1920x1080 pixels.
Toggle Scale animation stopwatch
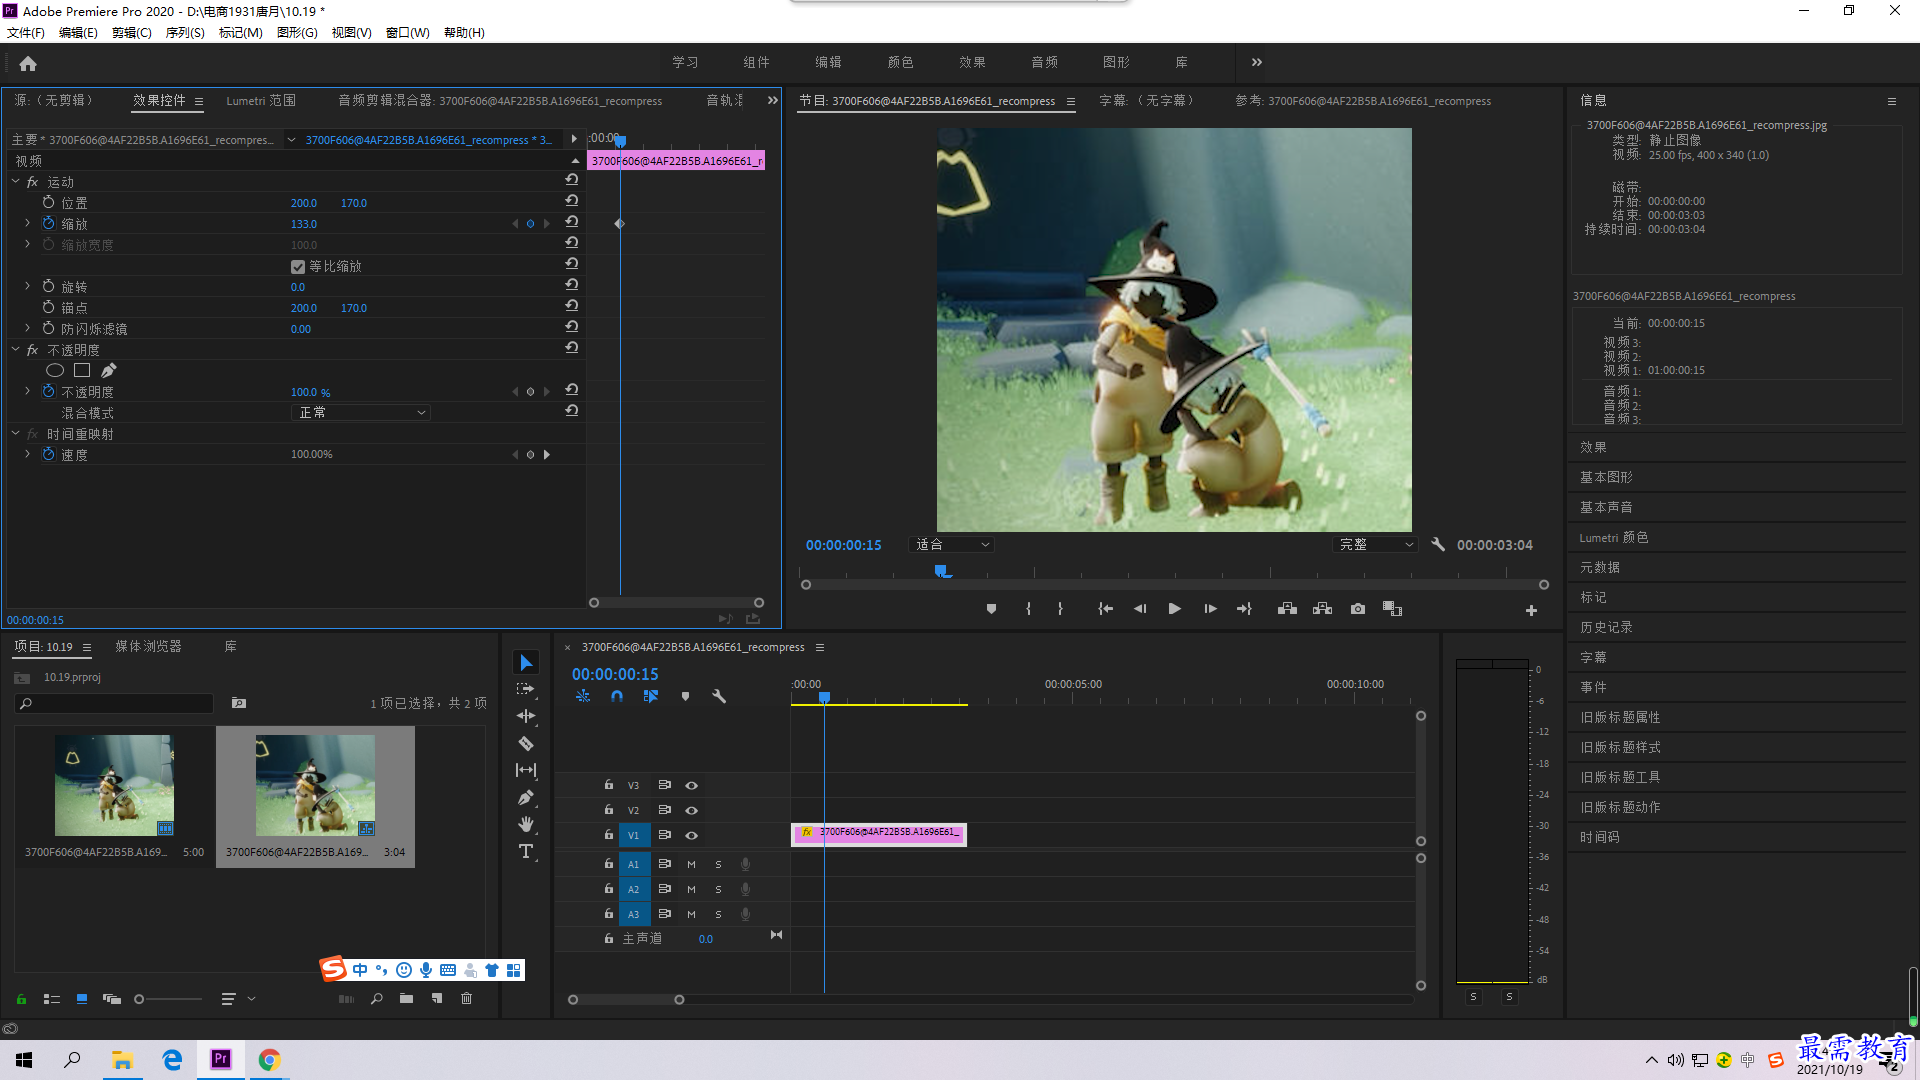[x=48, y=224]
